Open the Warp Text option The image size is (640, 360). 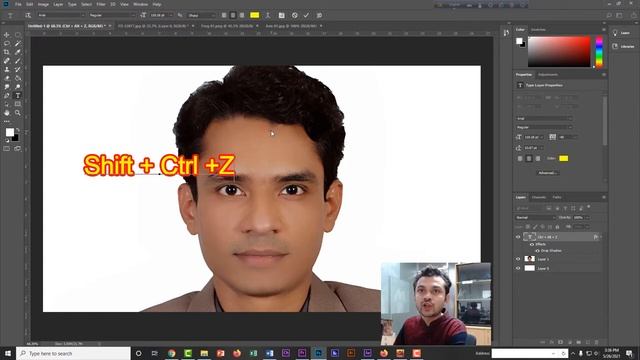click(x=268, y=15)
